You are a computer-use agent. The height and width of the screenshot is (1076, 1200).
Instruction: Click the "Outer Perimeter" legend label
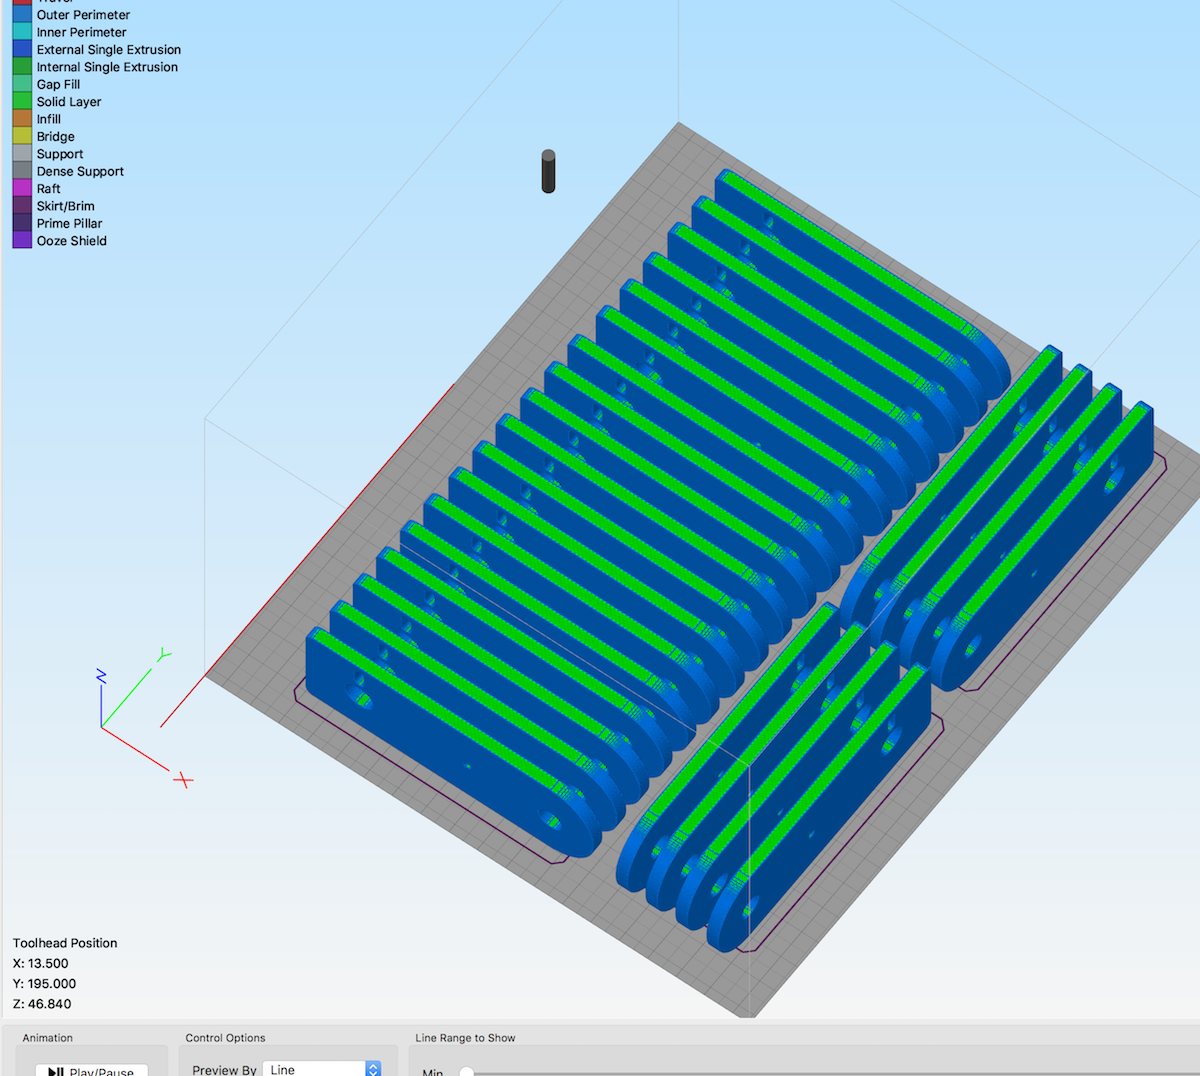pyautogui.click(x=83, y=15)
